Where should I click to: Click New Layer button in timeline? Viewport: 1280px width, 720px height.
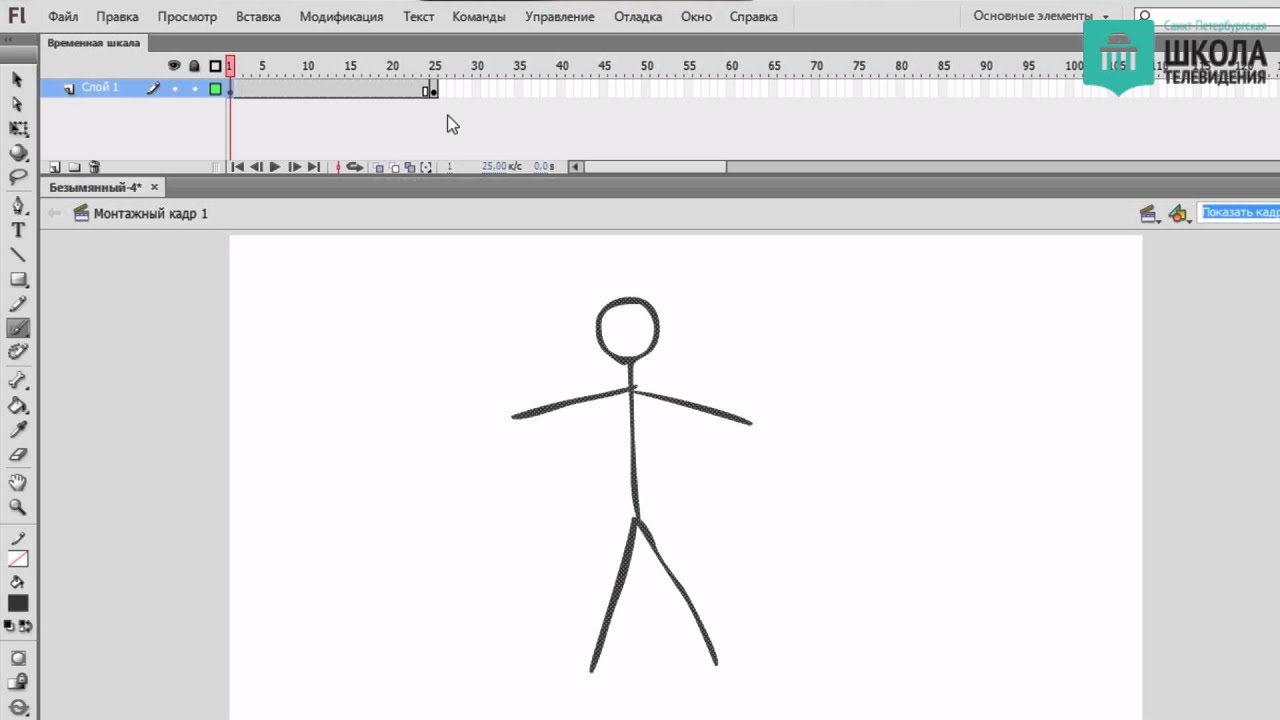[55, 167]
